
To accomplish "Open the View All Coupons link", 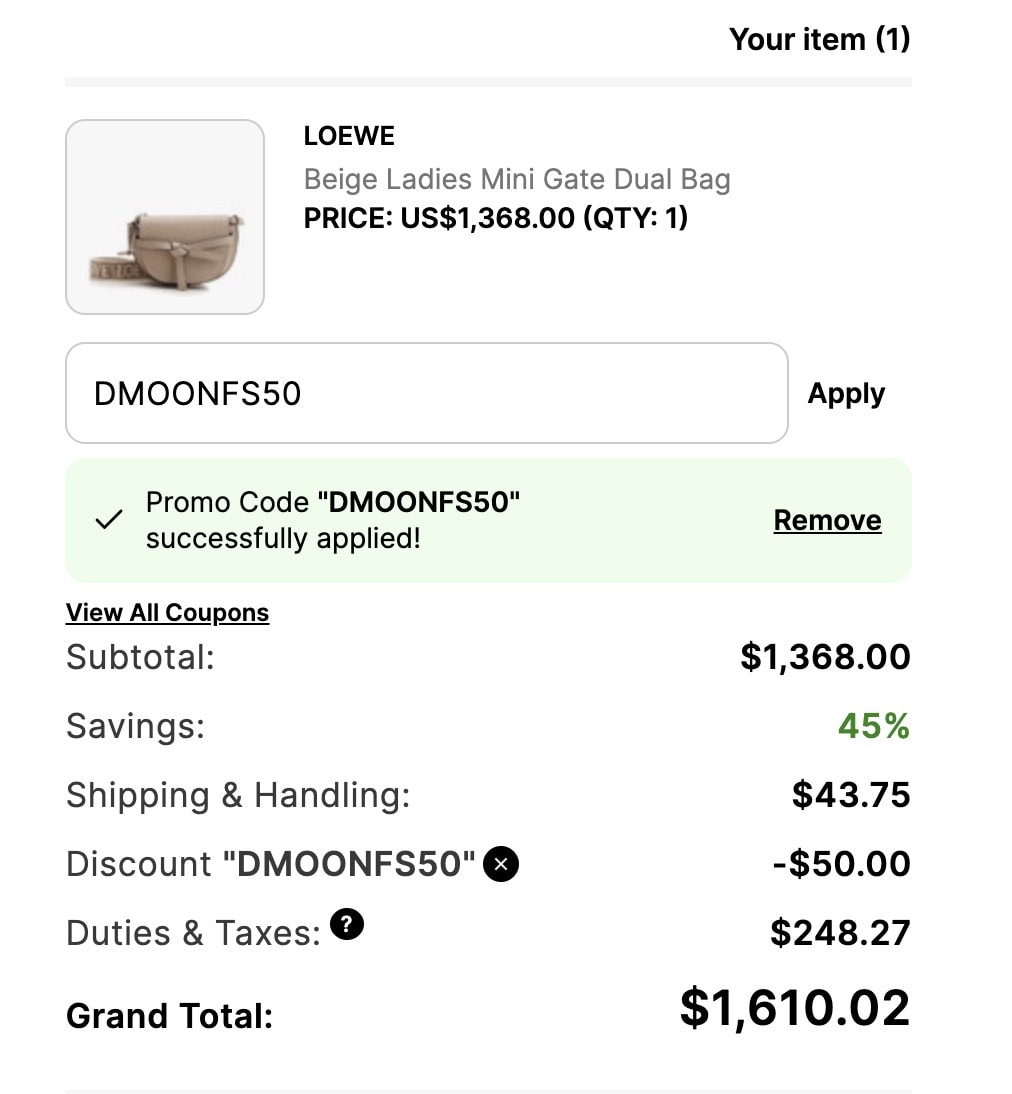I will 168,613.
